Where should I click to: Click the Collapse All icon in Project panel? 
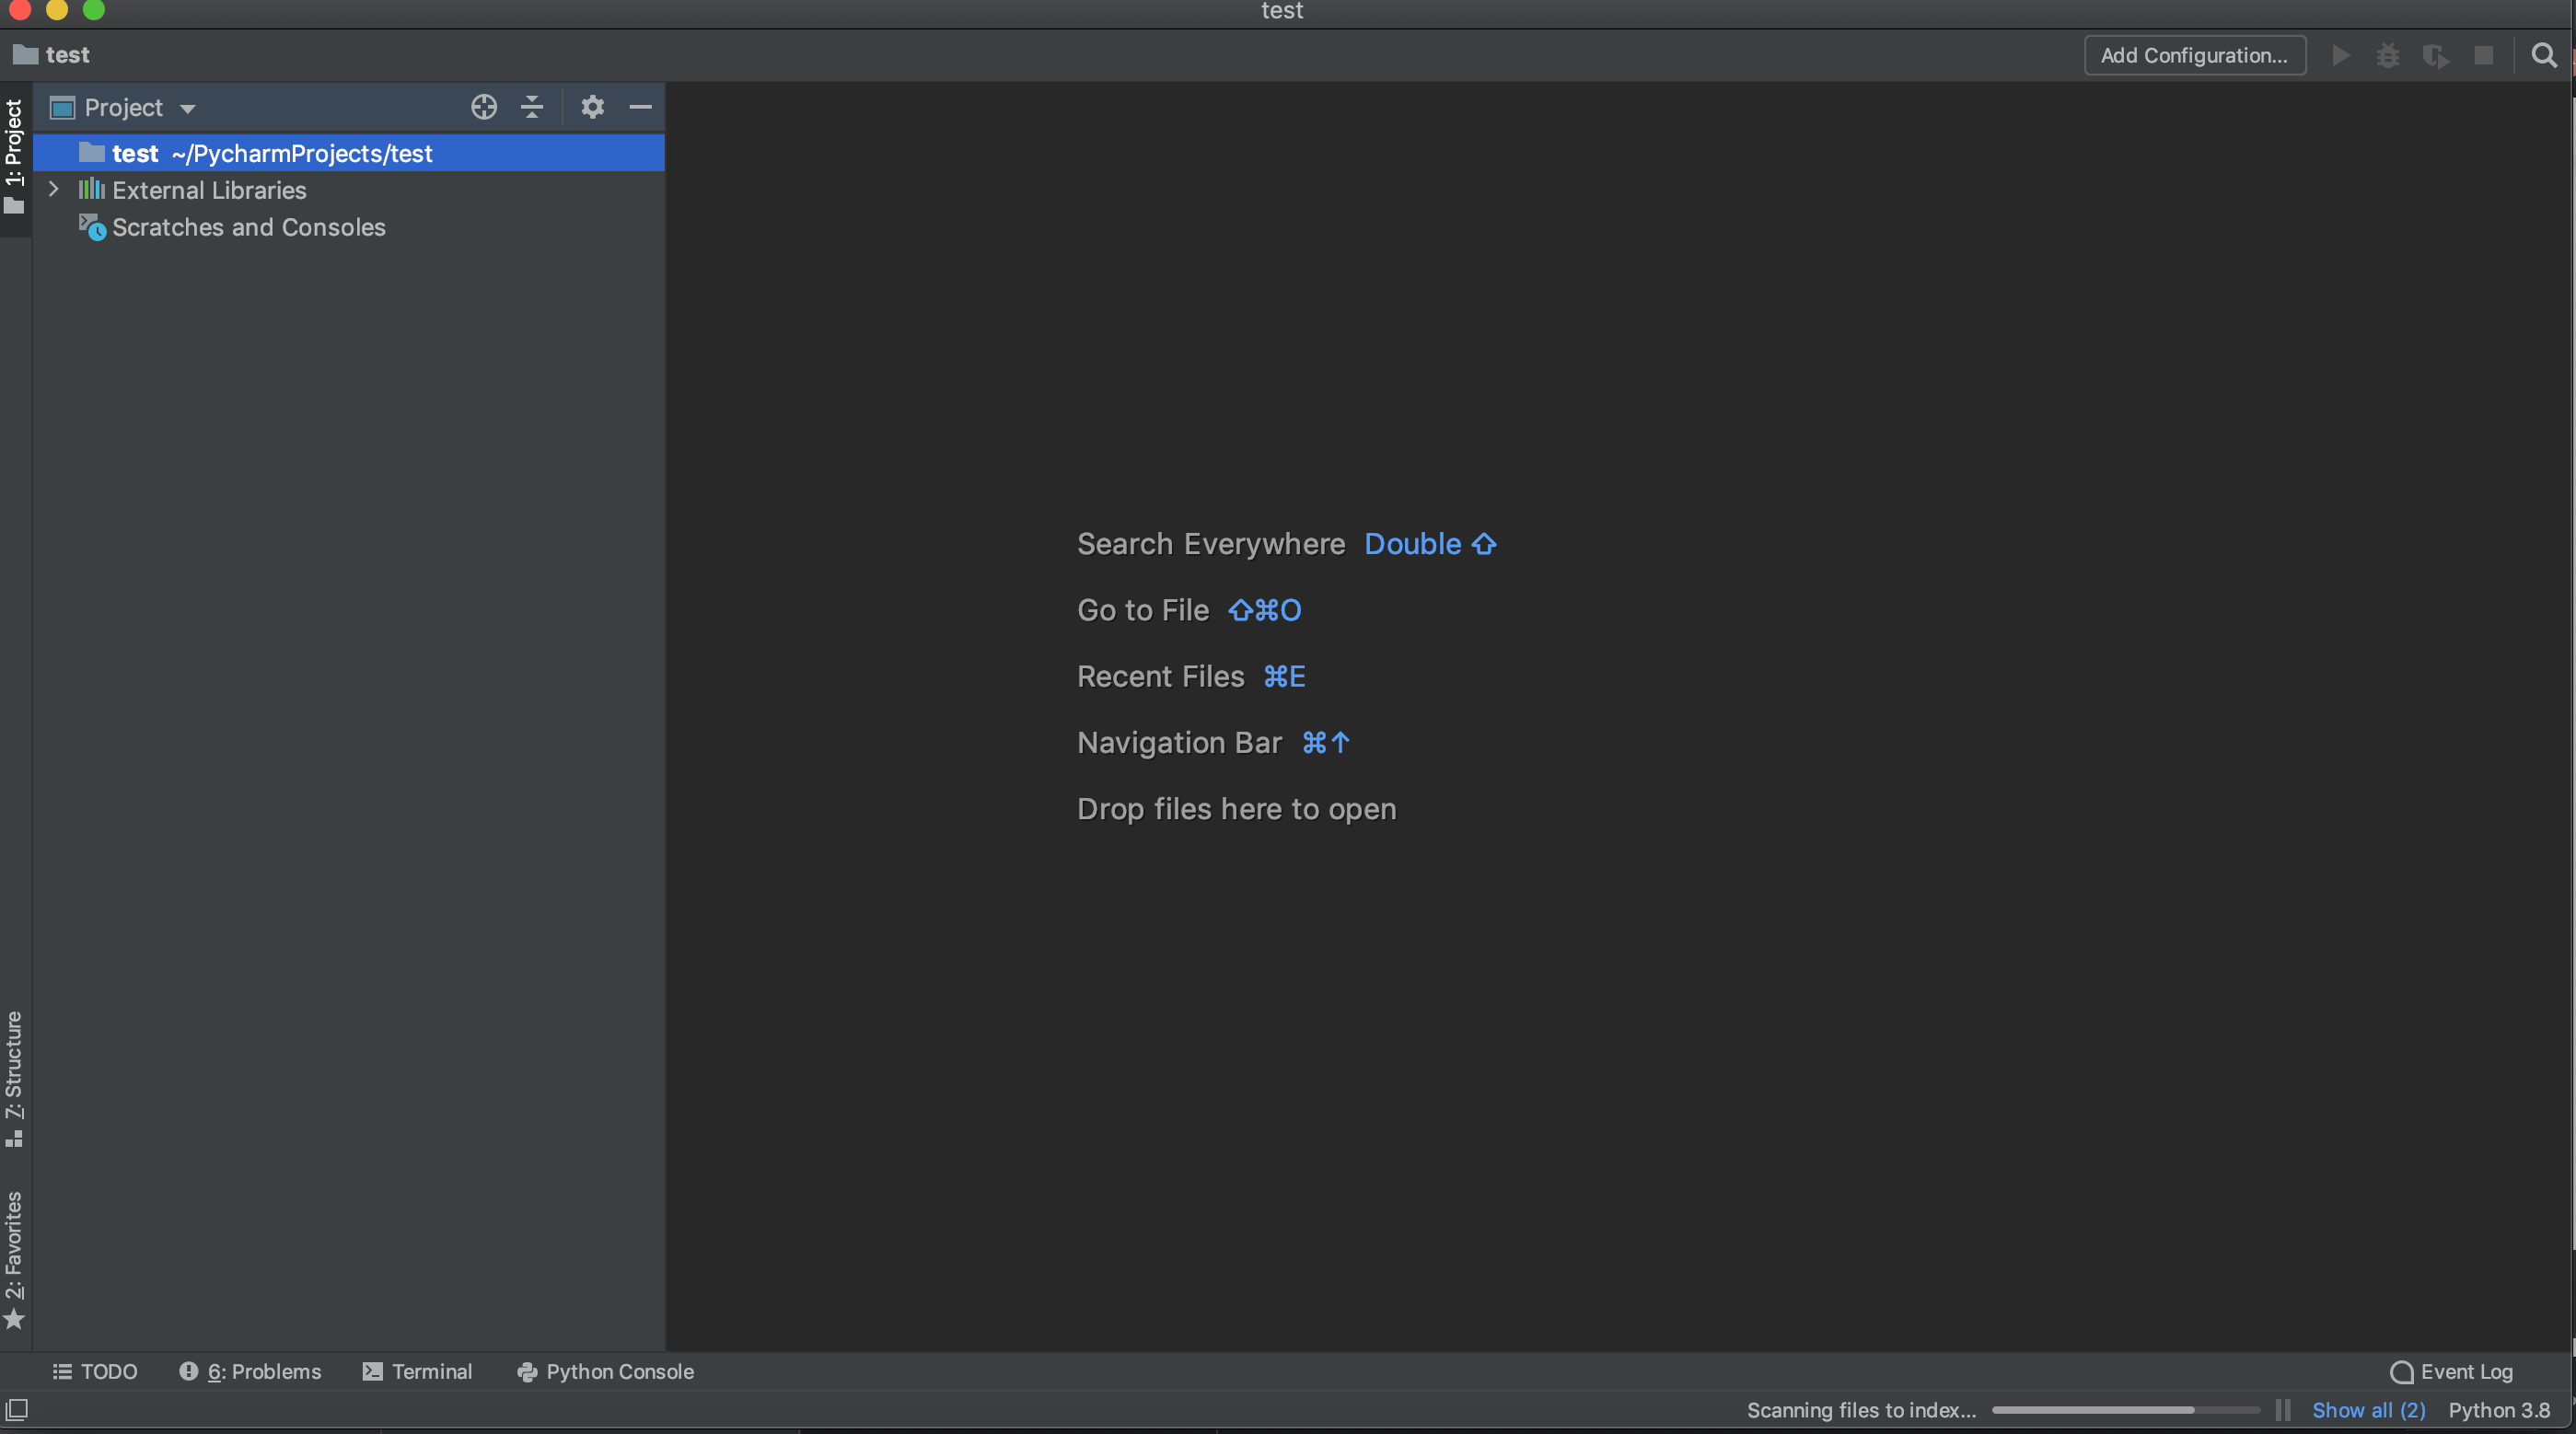[x=532, y=107]
